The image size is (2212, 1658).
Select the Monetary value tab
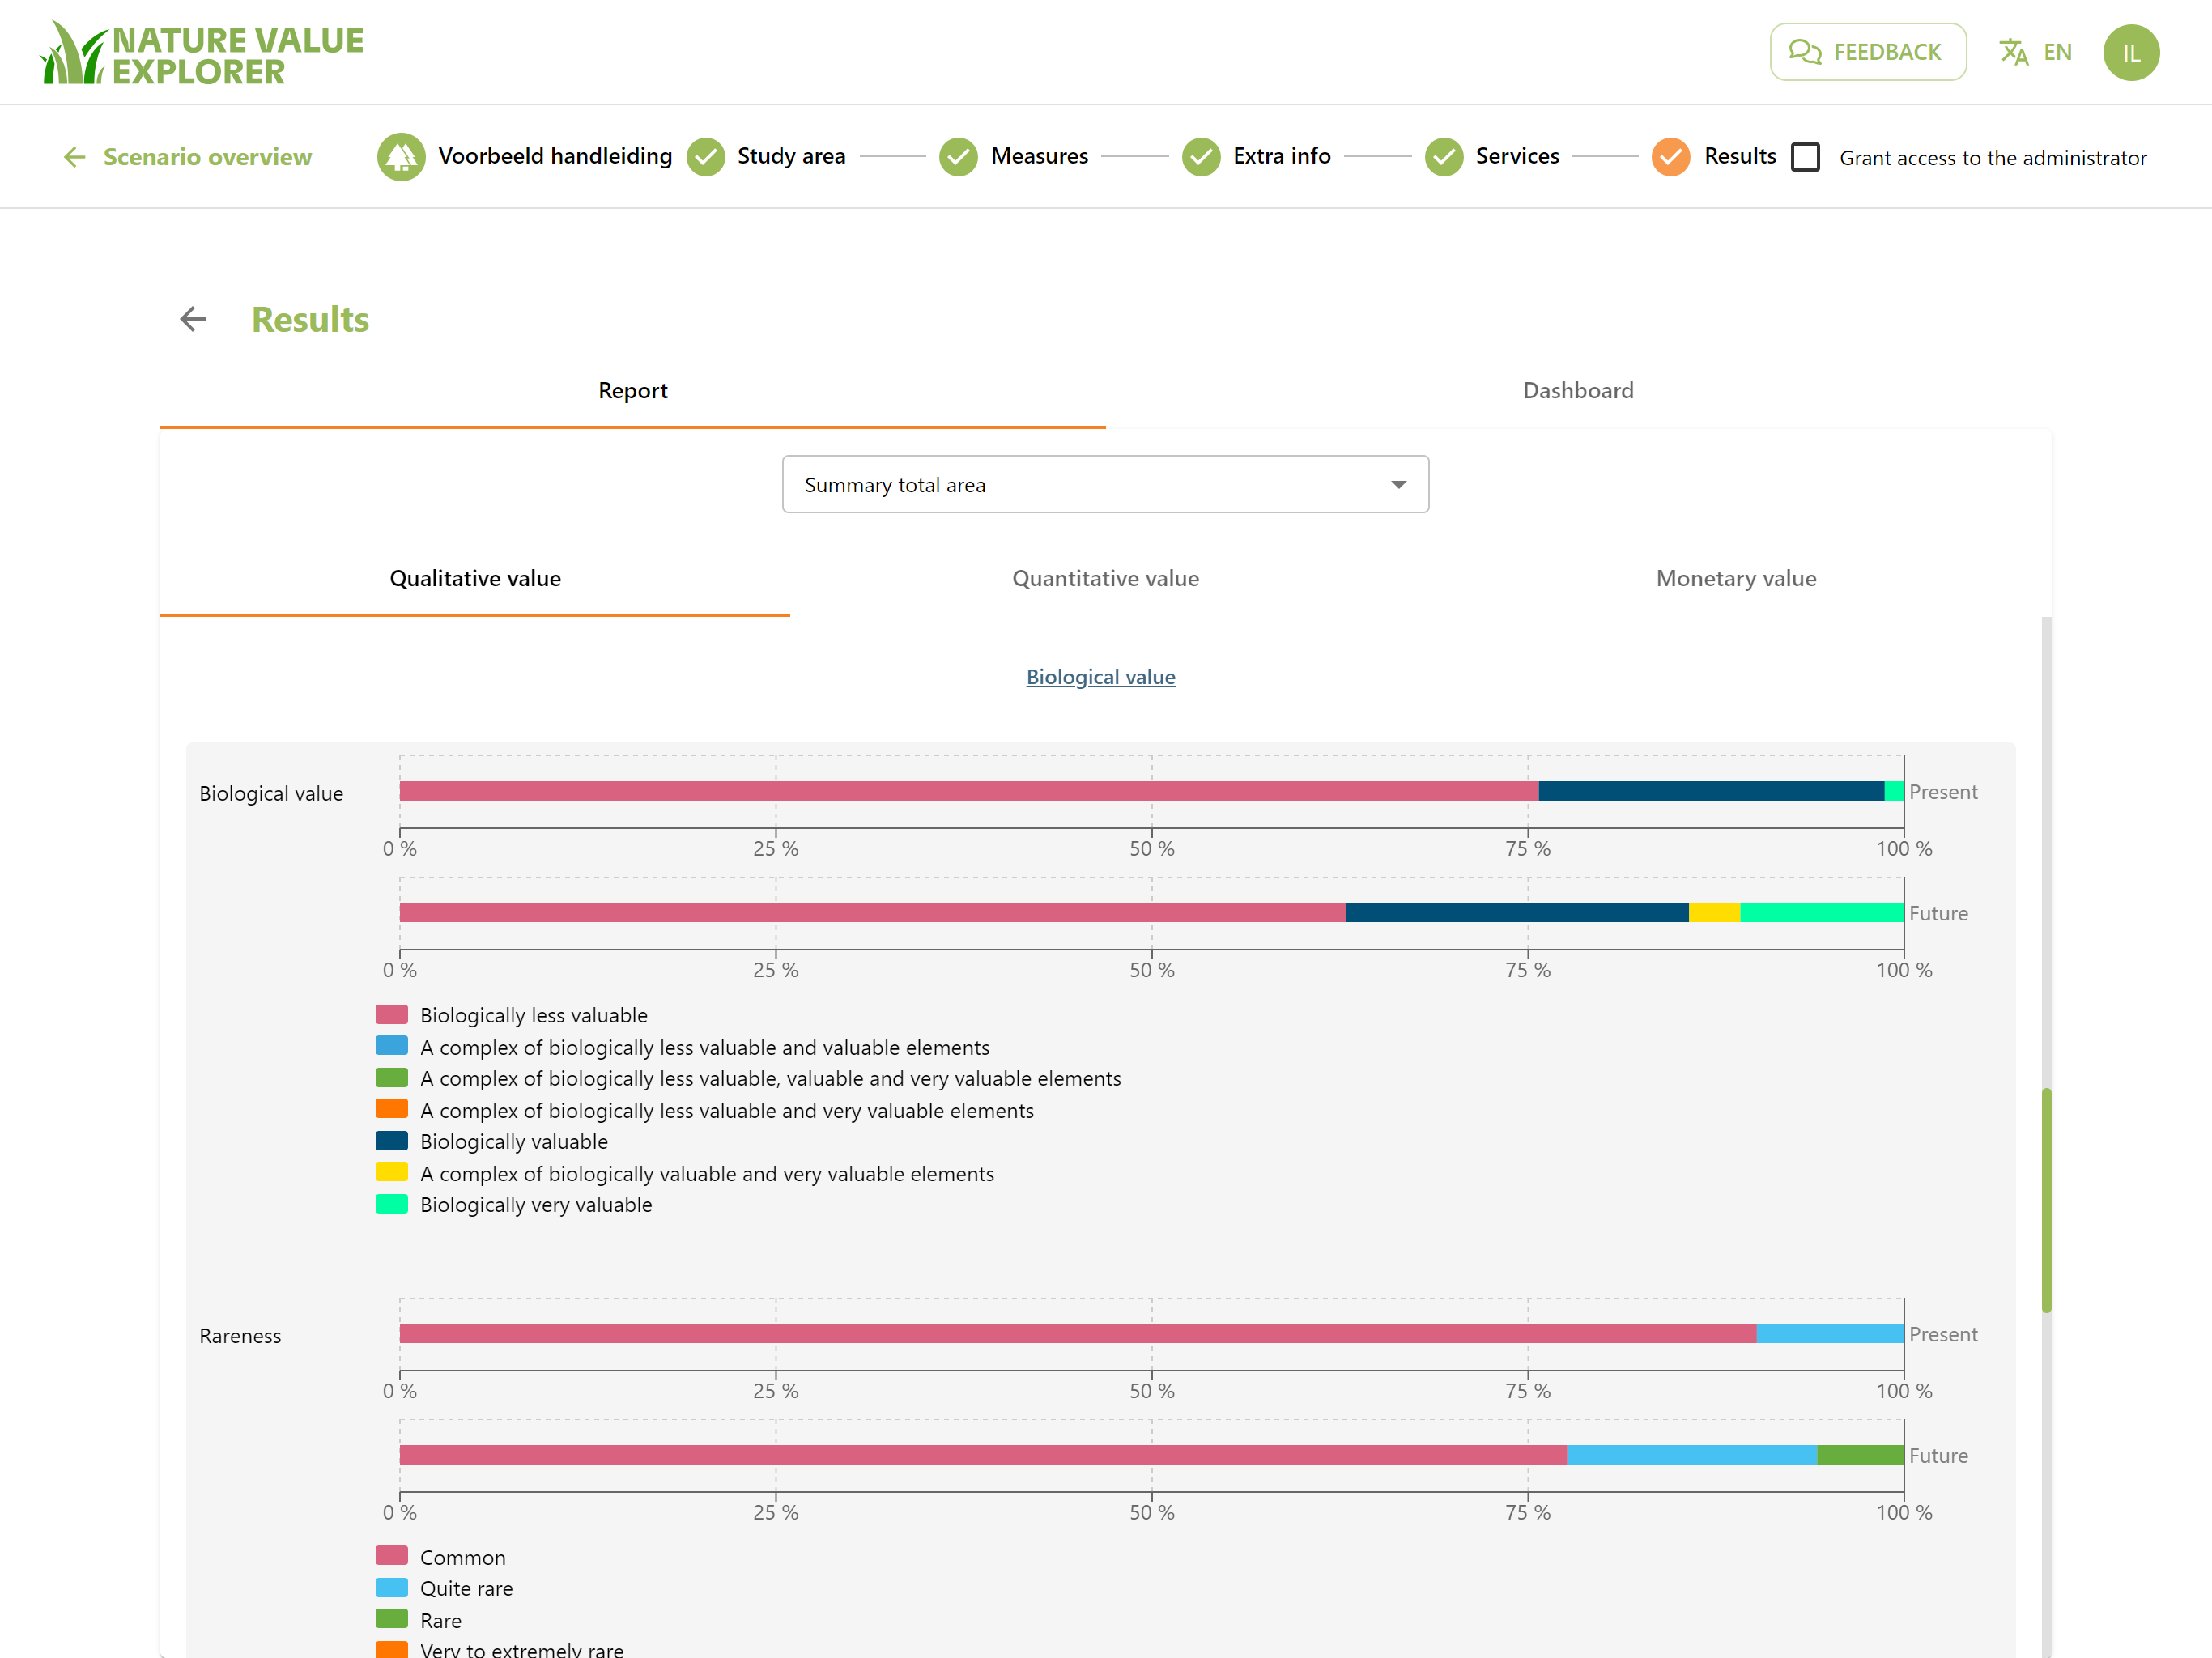tap(1736, 578)
